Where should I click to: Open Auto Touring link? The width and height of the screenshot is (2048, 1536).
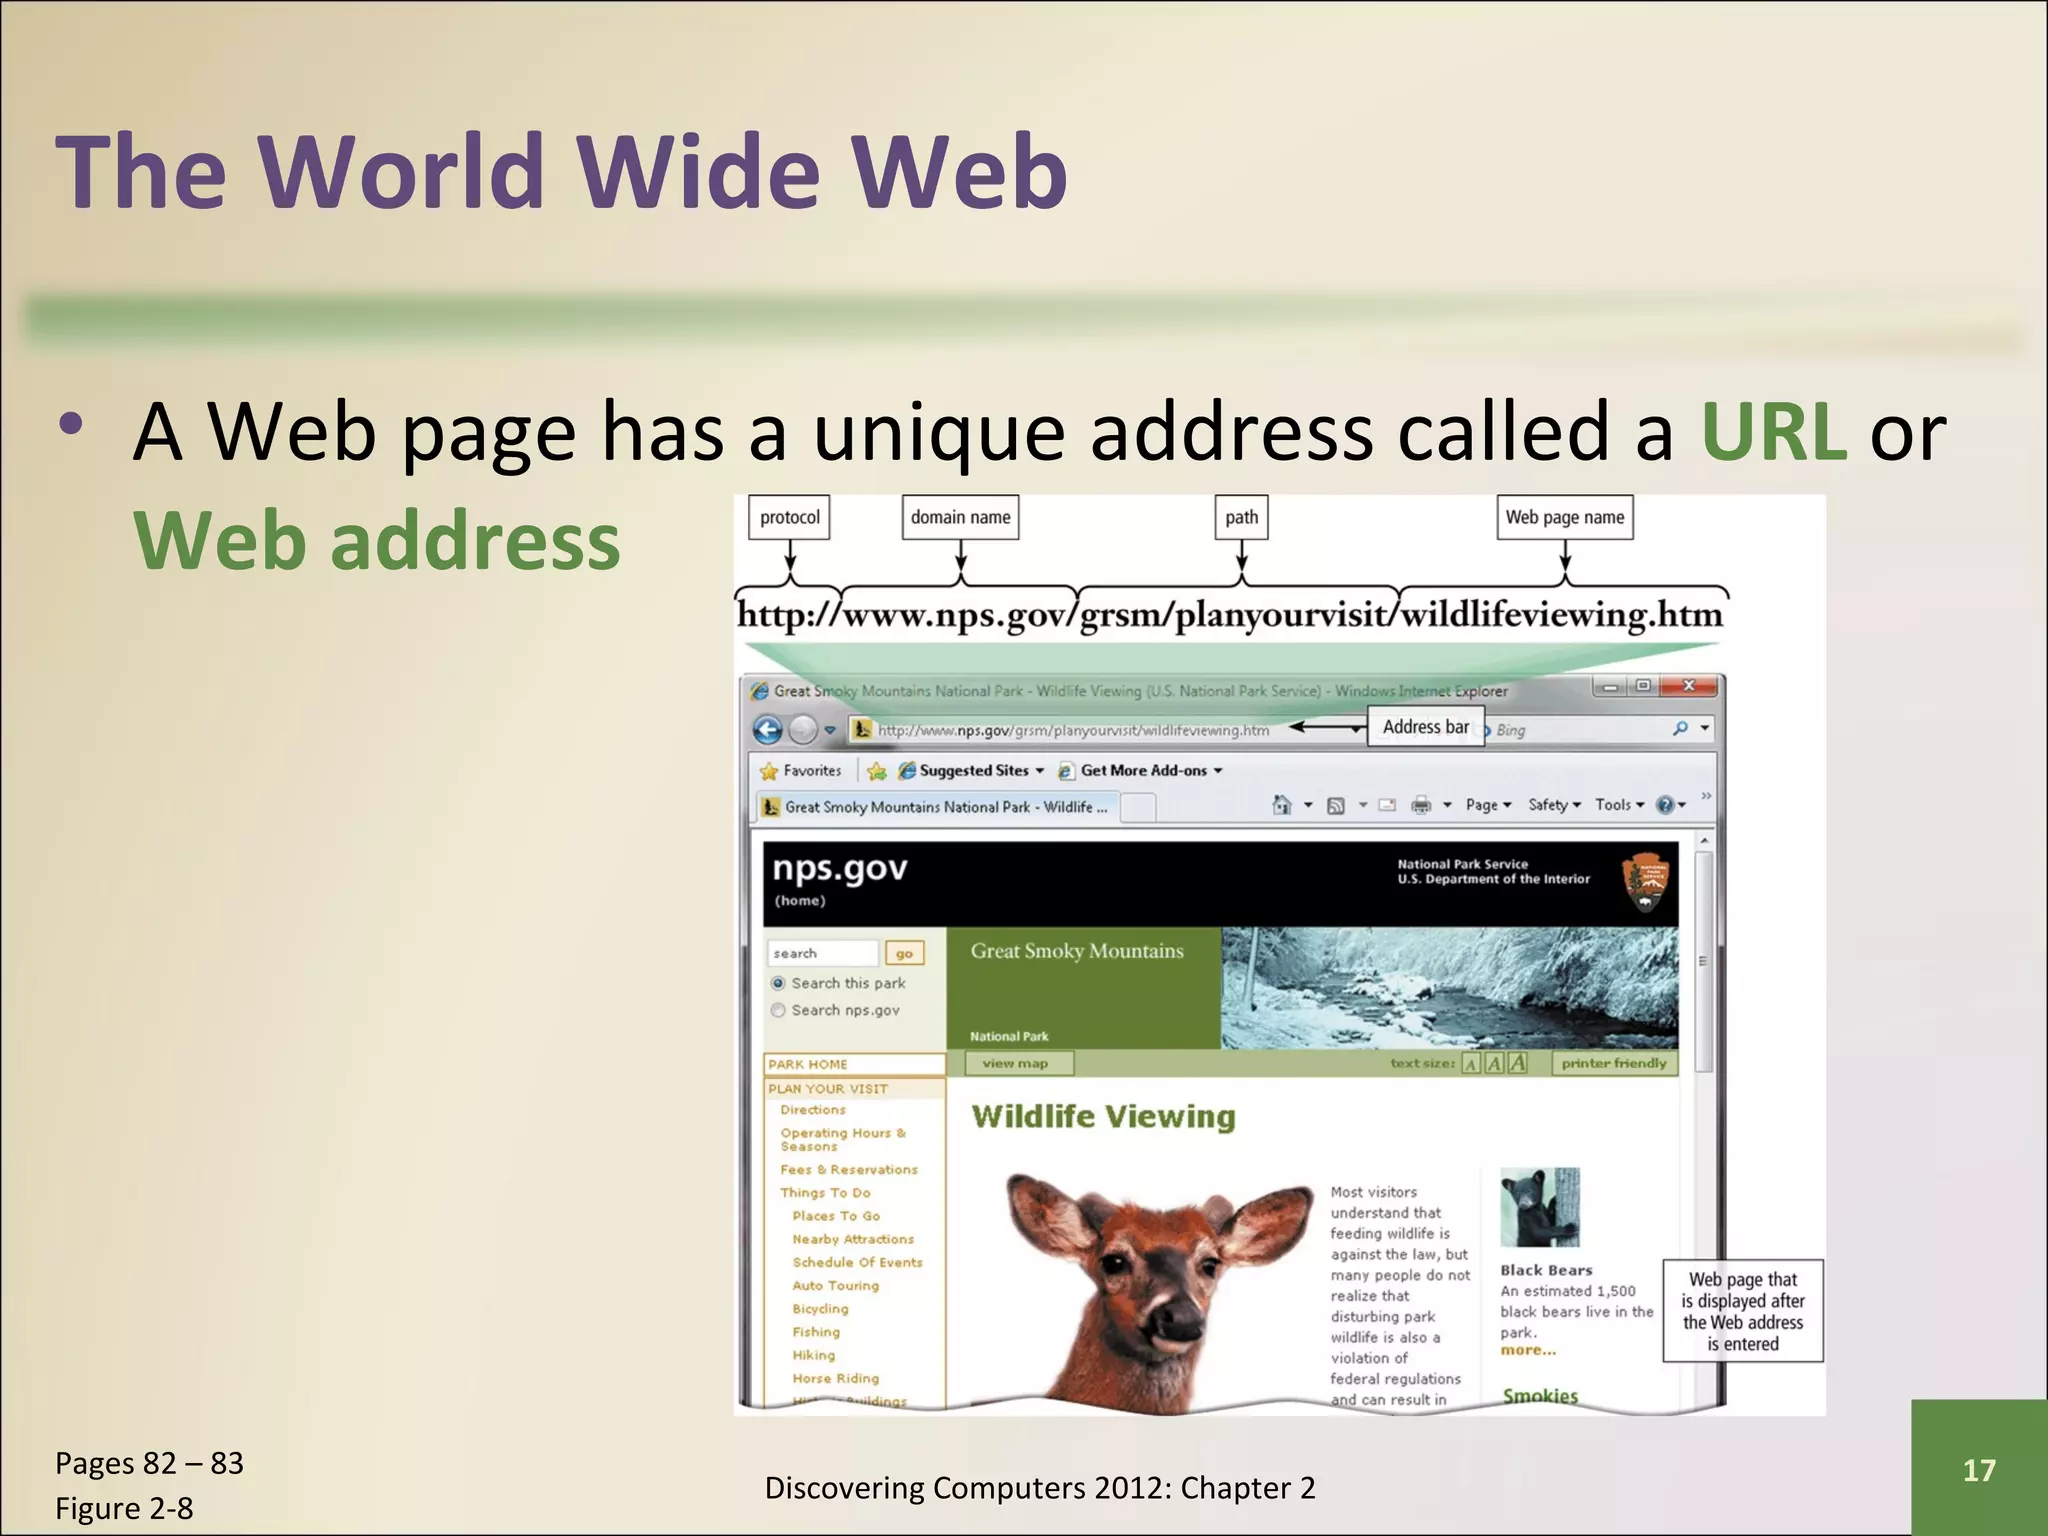tap(835, 1286)
